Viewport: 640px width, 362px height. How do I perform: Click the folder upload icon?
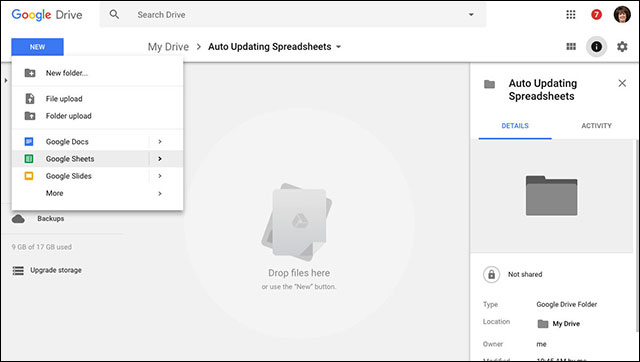click(30, 116)
